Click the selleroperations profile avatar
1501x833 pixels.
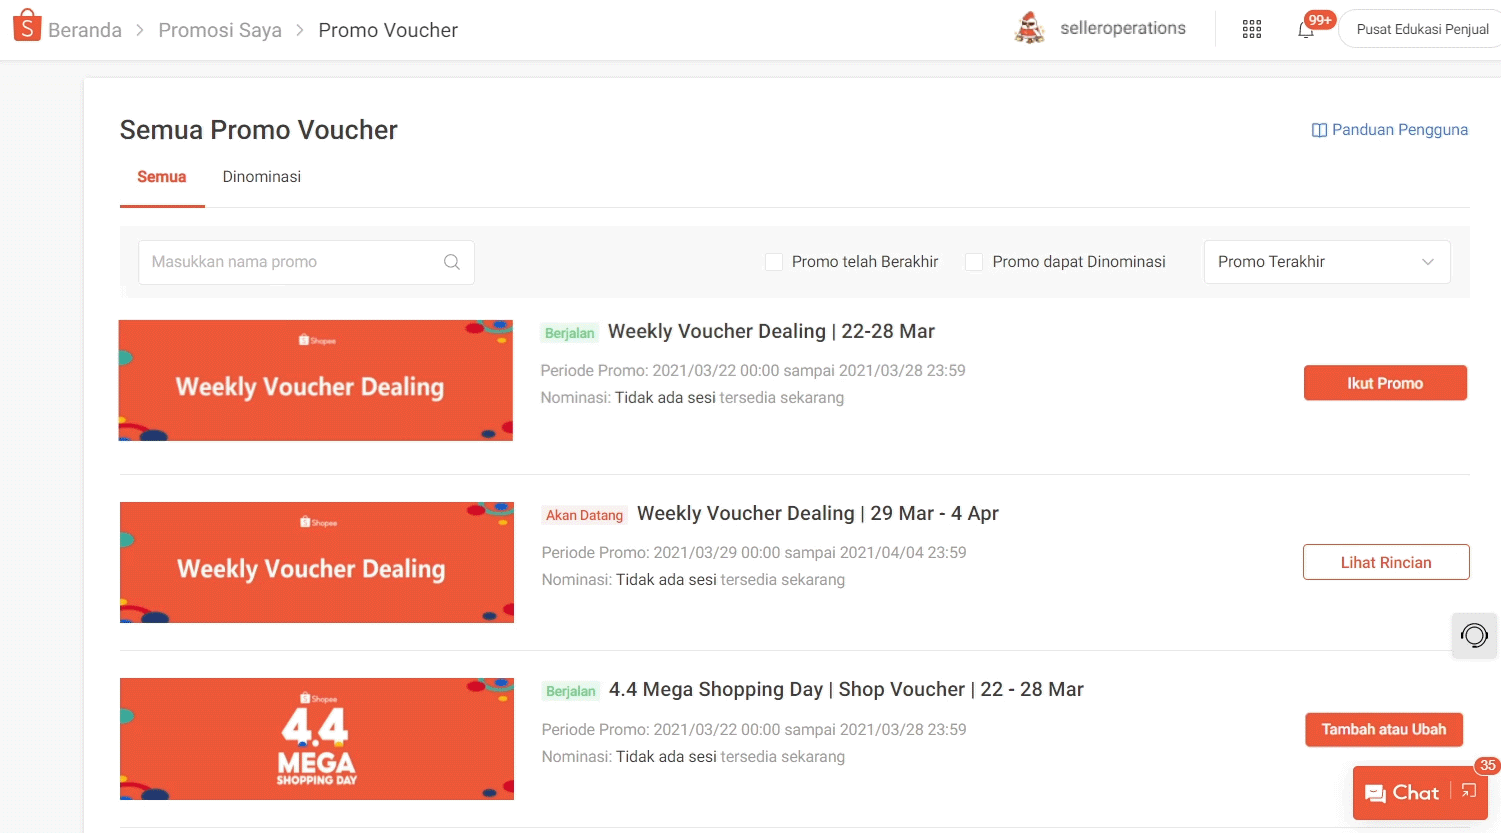click(x=1029, y=29)
